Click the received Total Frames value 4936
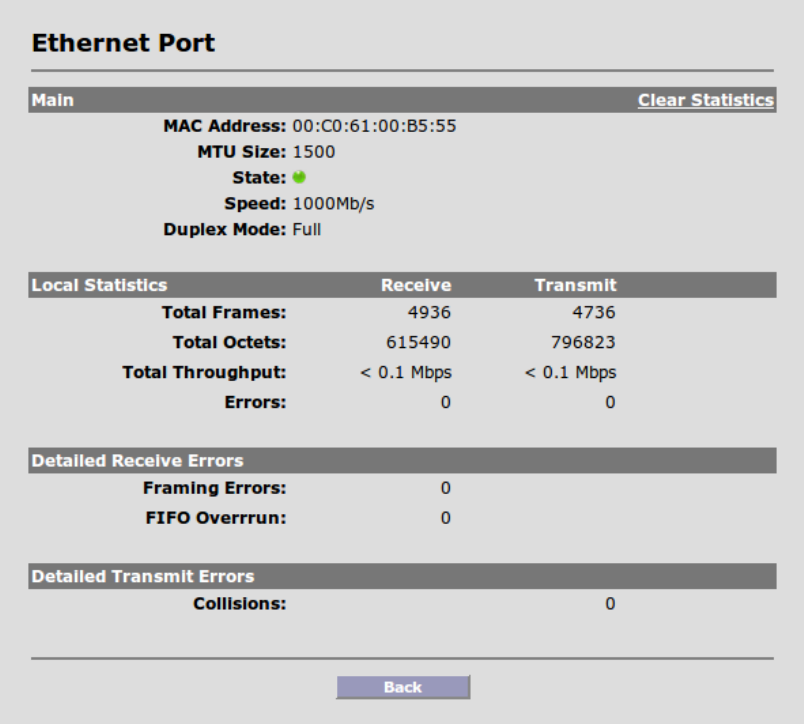The image size is (804, 724). click(x=429, y=312)
